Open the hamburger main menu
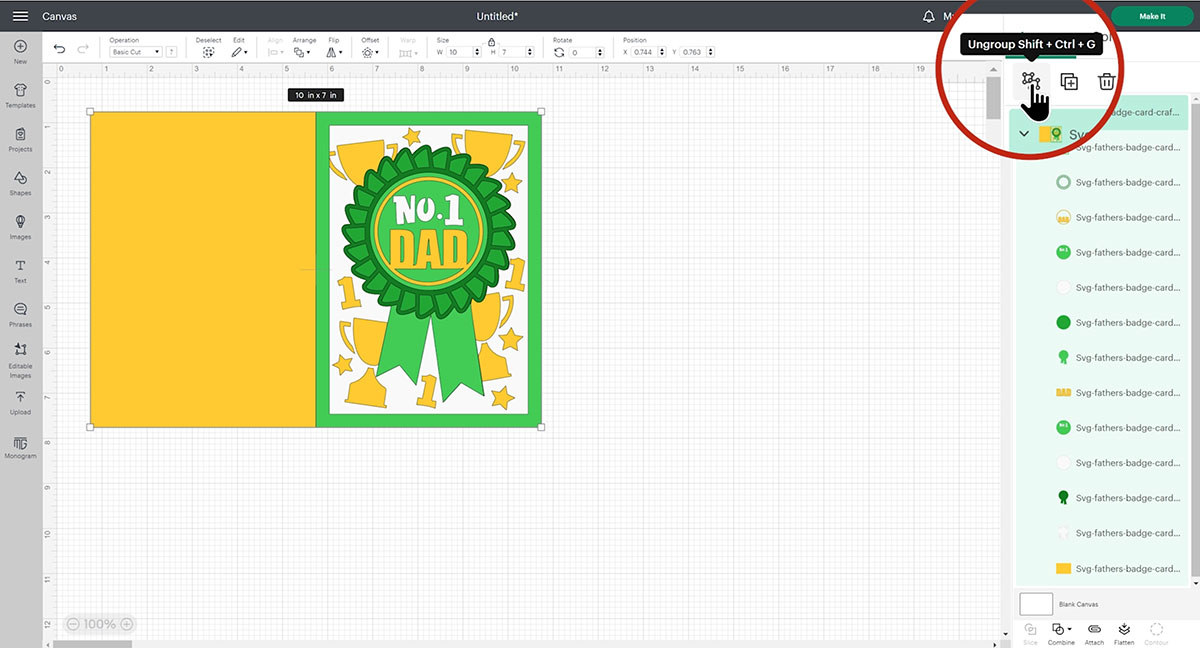The height and width of the screenshot is (648, 1200). pos(20,17)
